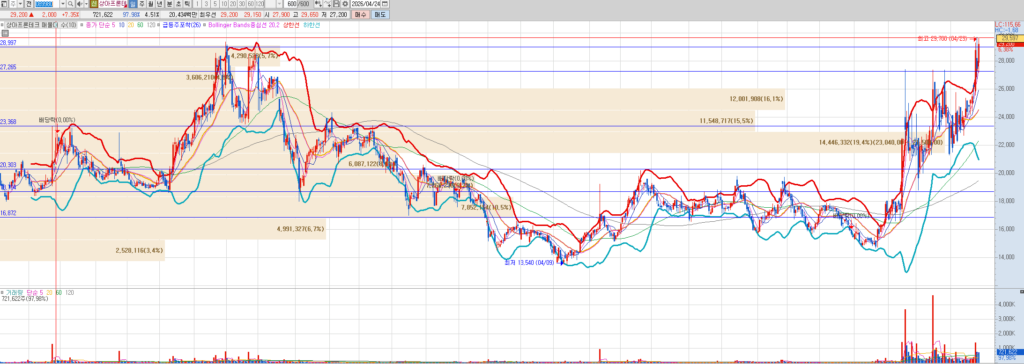Choose the 60 interval button

click(250, 4)
